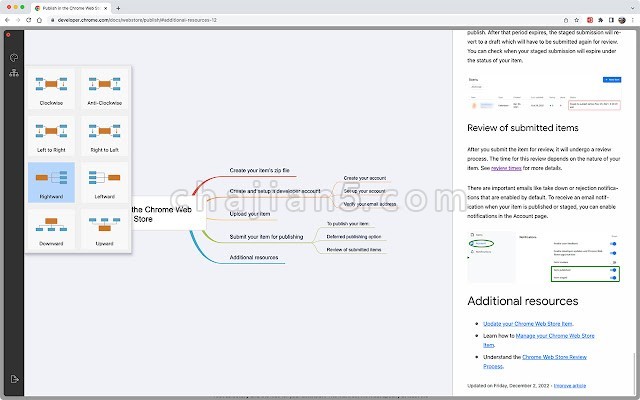Image resolution: width=640 pixels, height=400 pixels.
Task: Select the Right to Left layout
Action: [x=104, y=136]
